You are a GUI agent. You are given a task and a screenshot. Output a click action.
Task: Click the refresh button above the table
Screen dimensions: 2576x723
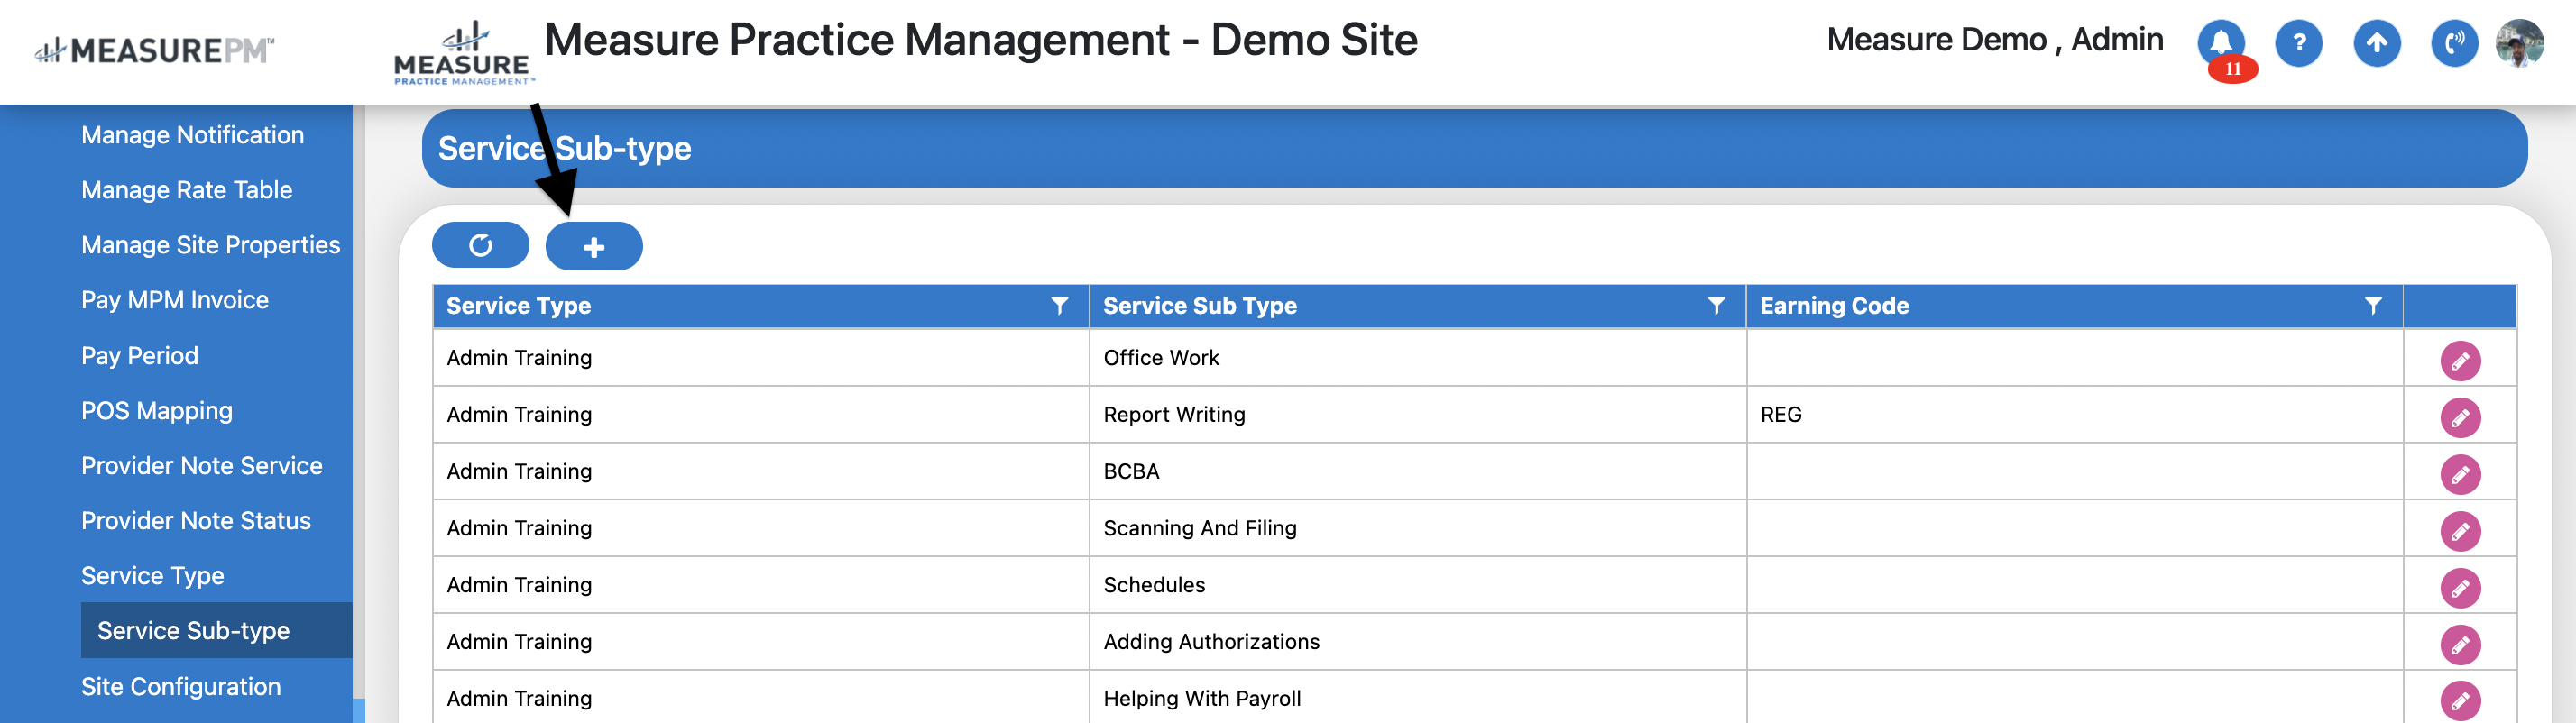[480, 245]
